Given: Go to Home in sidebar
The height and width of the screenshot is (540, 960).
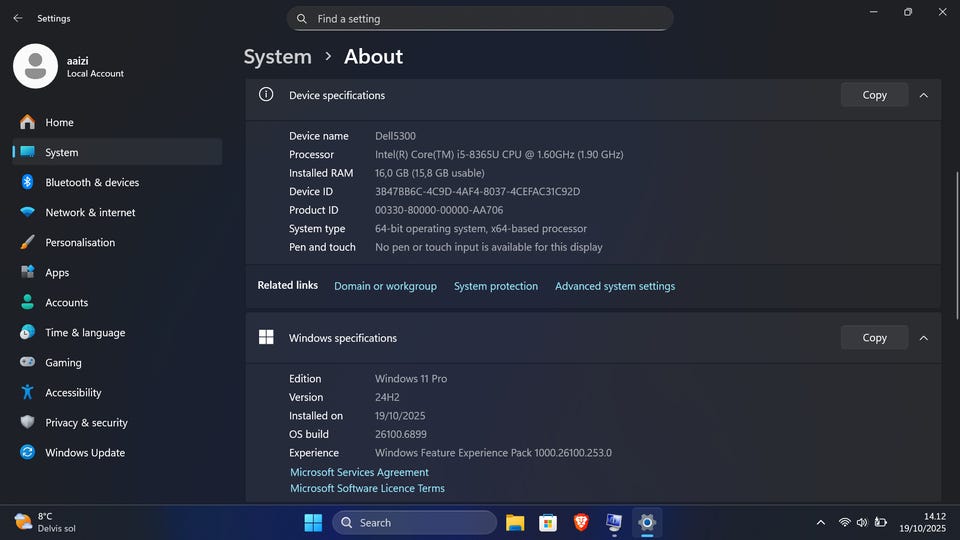Looking at the screenshot, I should pos(59,122).
